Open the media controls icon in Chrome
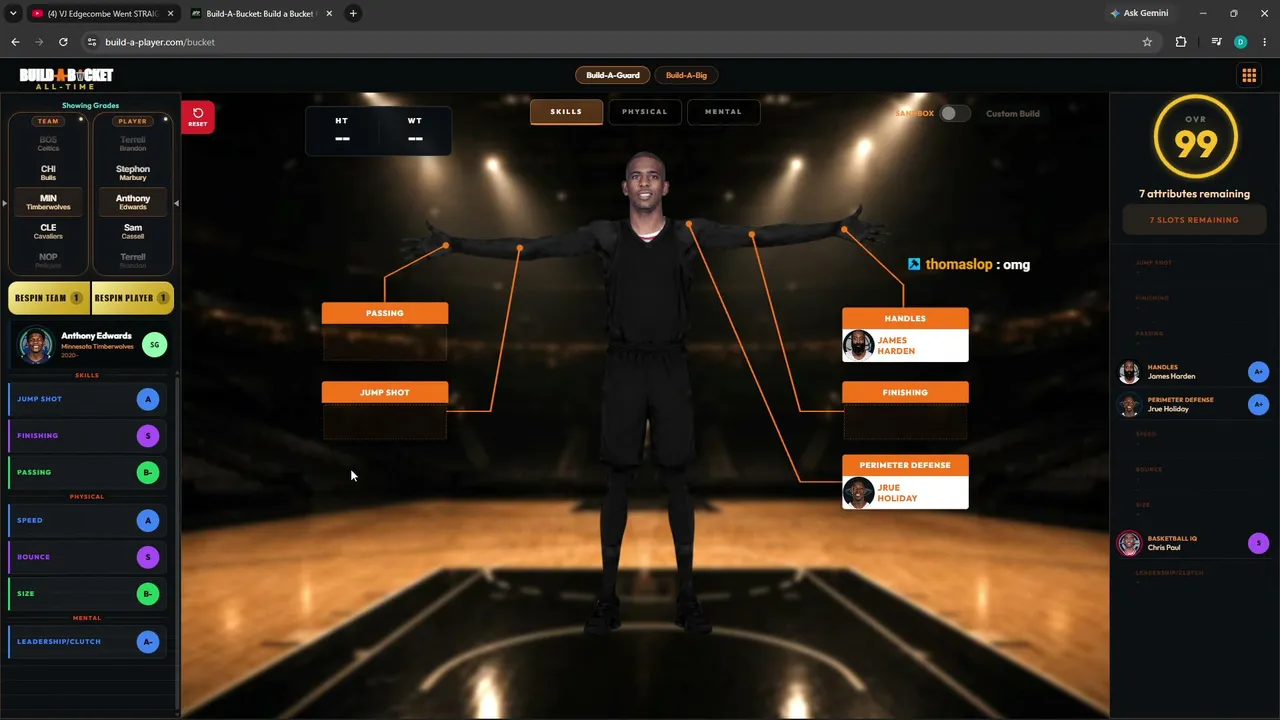This screenshot has width=1280, height=720. [1216, 42]
